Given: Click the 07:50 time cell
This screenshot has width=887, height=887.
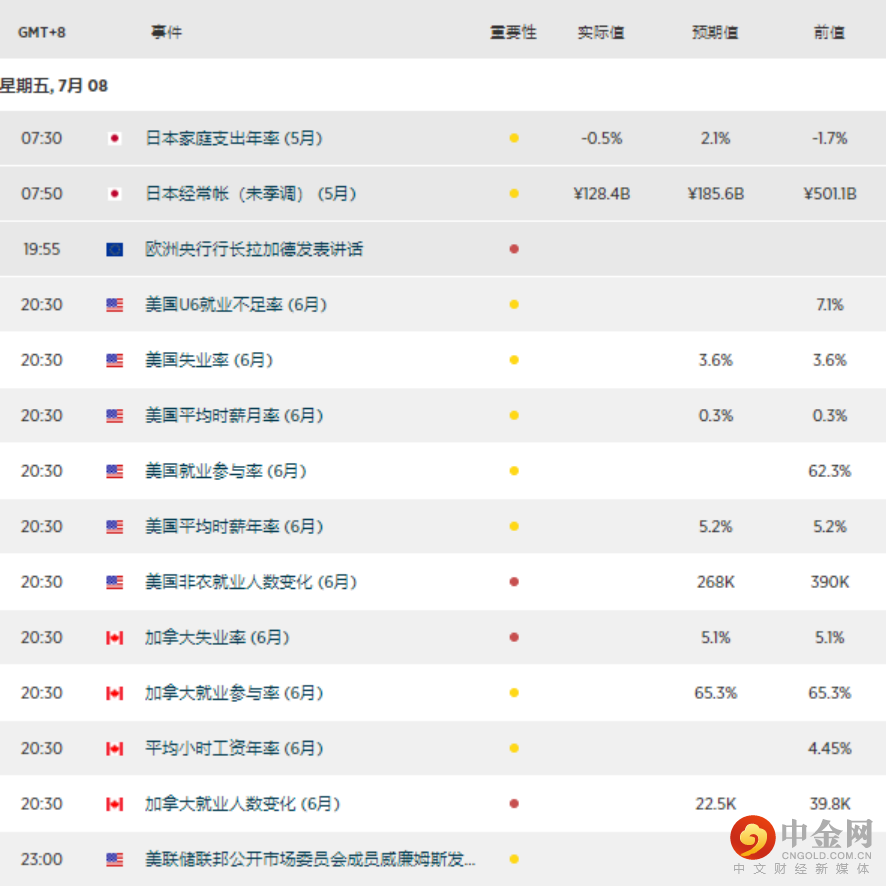Looking at the screenshot, I should [x=42, y=193].
